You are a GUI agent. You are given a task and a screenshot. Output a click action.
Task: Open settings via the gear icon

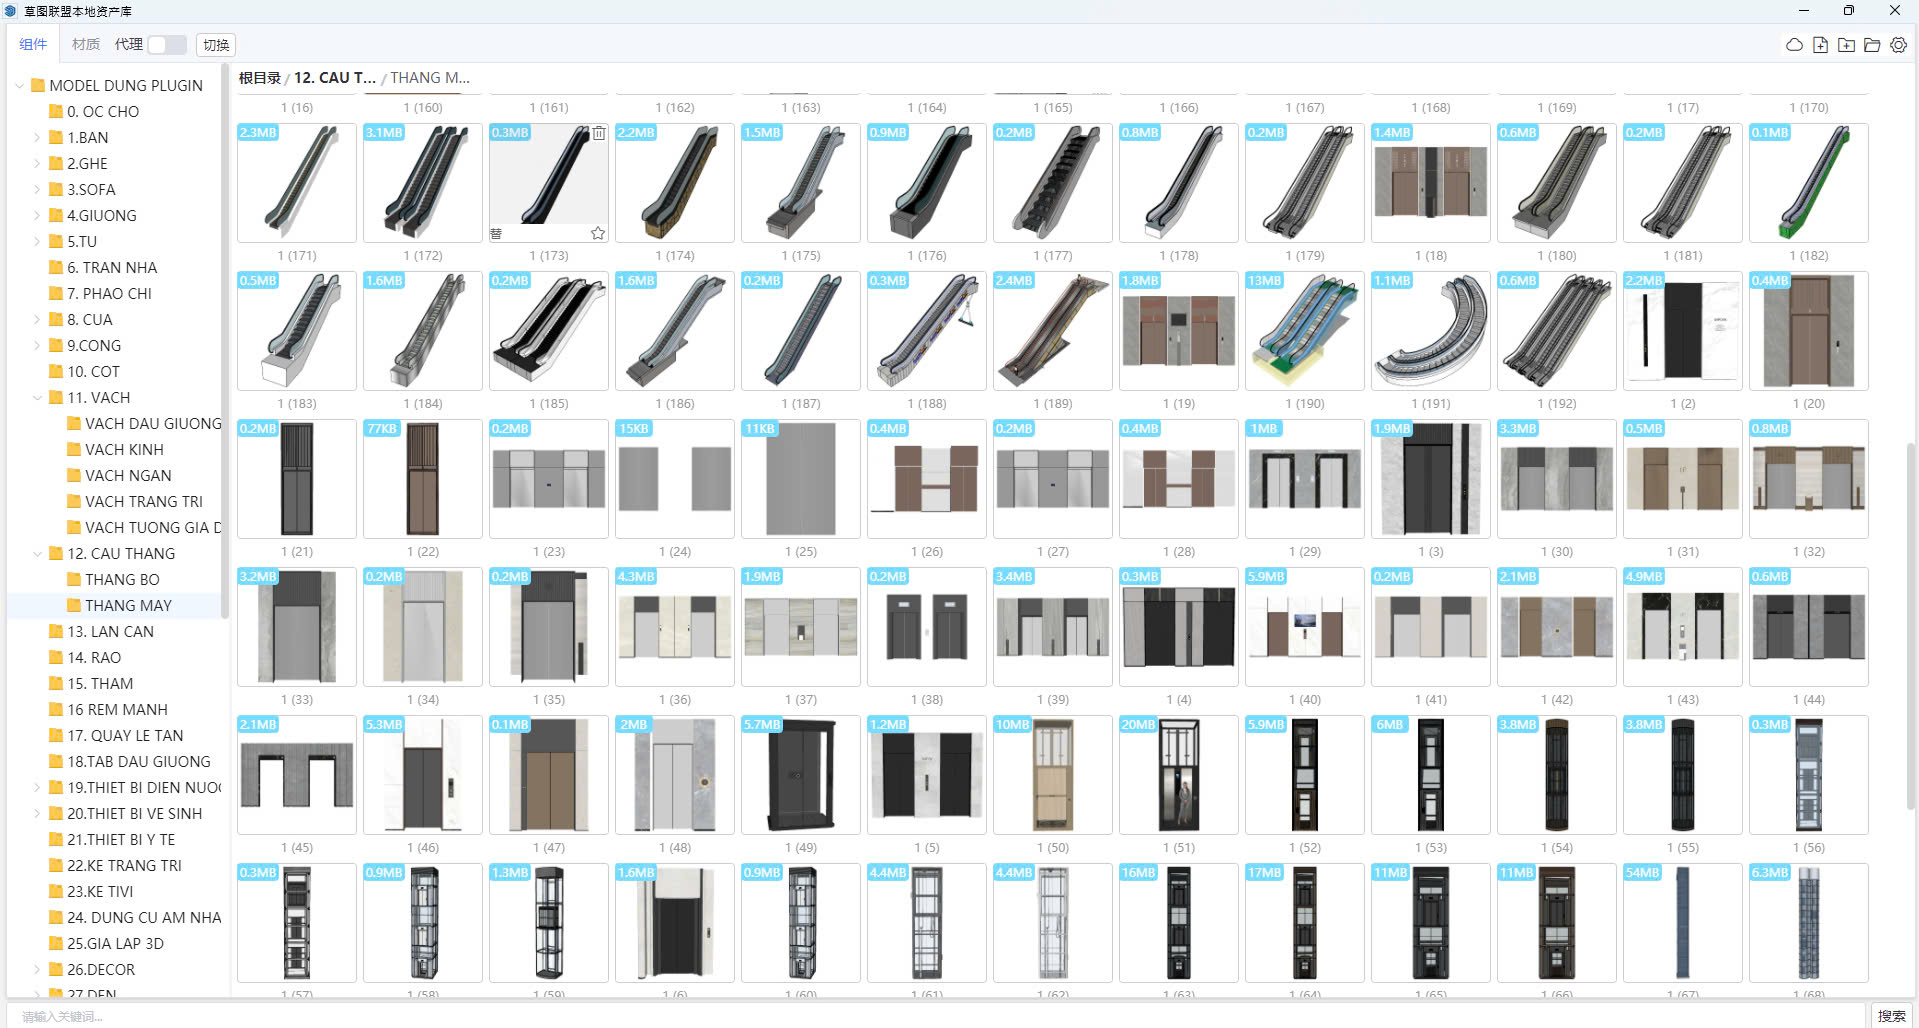(1898, 45)
